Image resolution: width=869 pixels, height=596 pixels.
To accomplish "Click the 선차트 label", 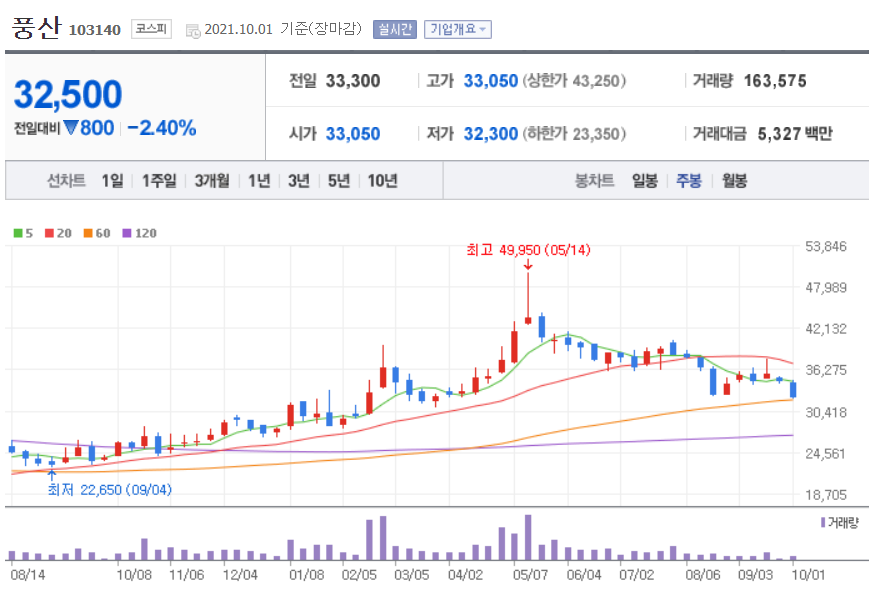I will pos(66,181).
